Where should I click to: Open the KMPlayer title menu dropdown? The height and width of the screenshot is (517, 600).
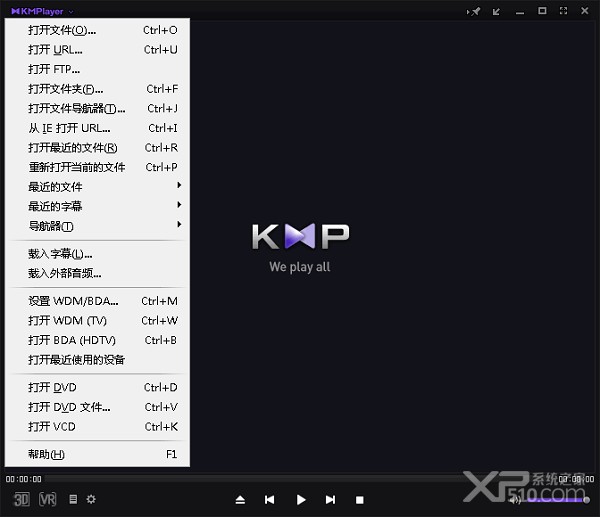click(42, 11)
